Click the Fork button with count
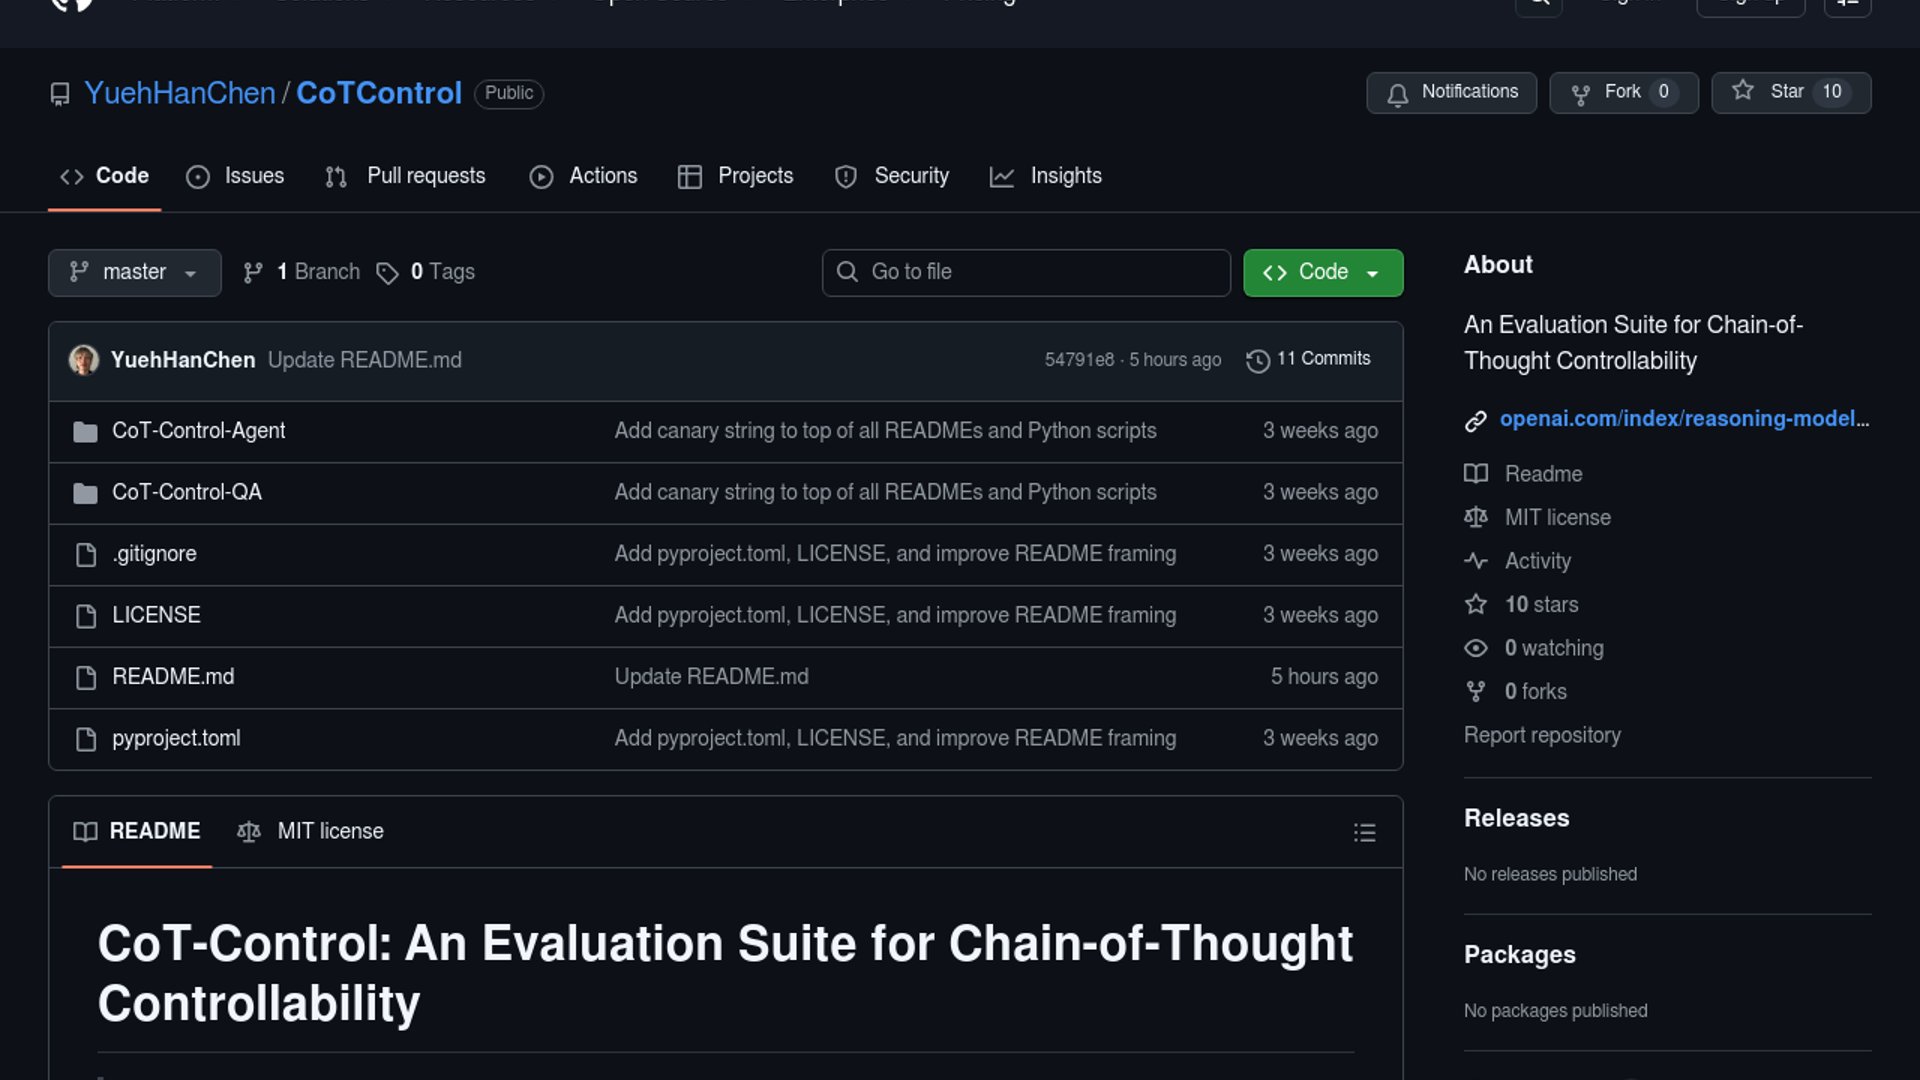Viewport: 1920px width, 1080px height. pos(1623,92)
